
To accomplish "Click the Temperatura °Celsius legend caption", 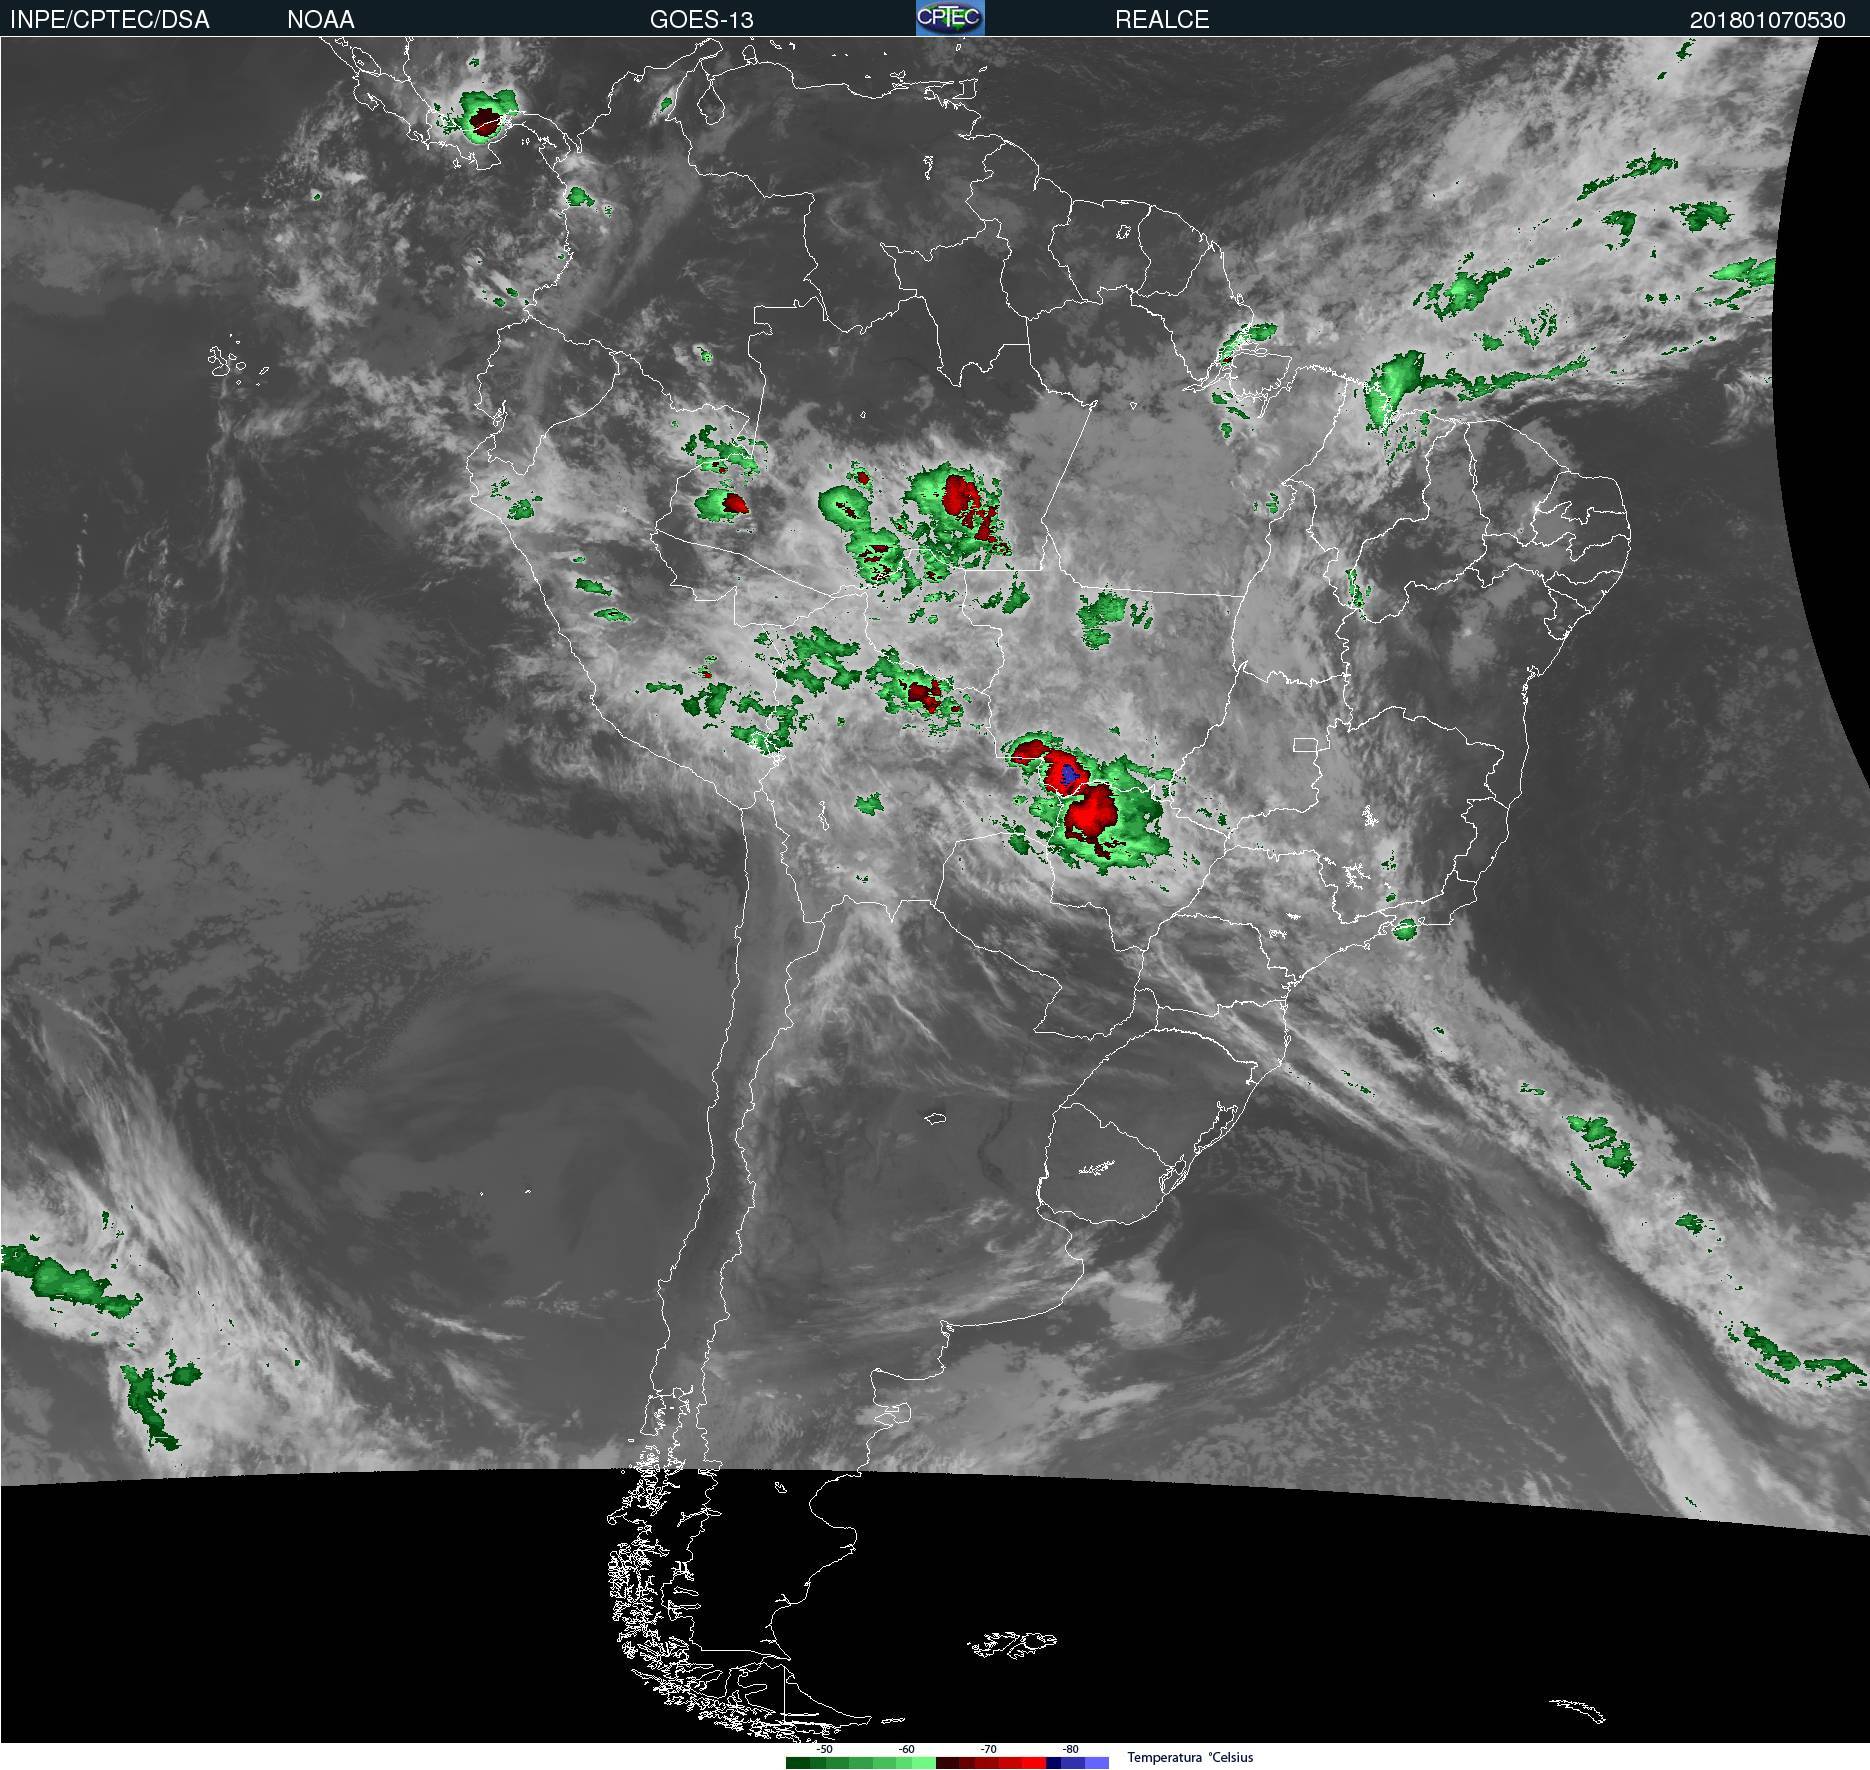I will coord(1190,1757).
